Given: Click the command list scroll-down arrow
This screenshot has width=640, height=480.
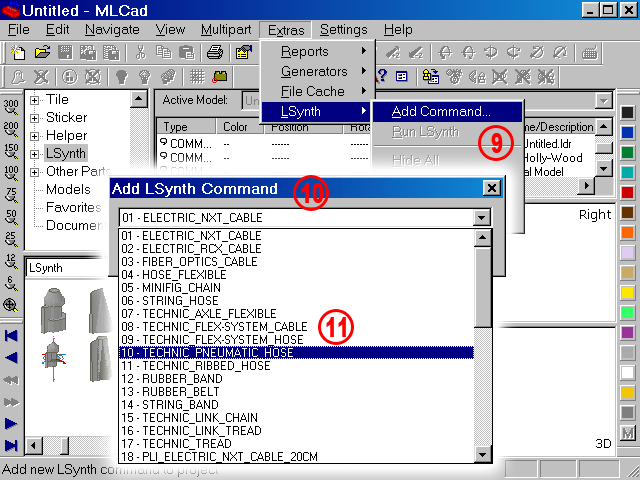Looking at the screenshot, I should [482, 454].
